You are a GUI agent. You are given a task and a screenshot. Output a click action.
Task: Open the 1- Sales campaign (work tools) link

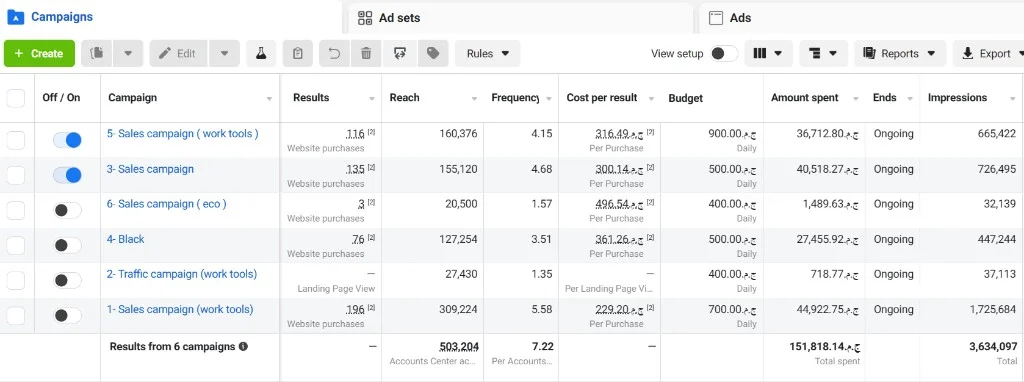(x=180, y=309)
